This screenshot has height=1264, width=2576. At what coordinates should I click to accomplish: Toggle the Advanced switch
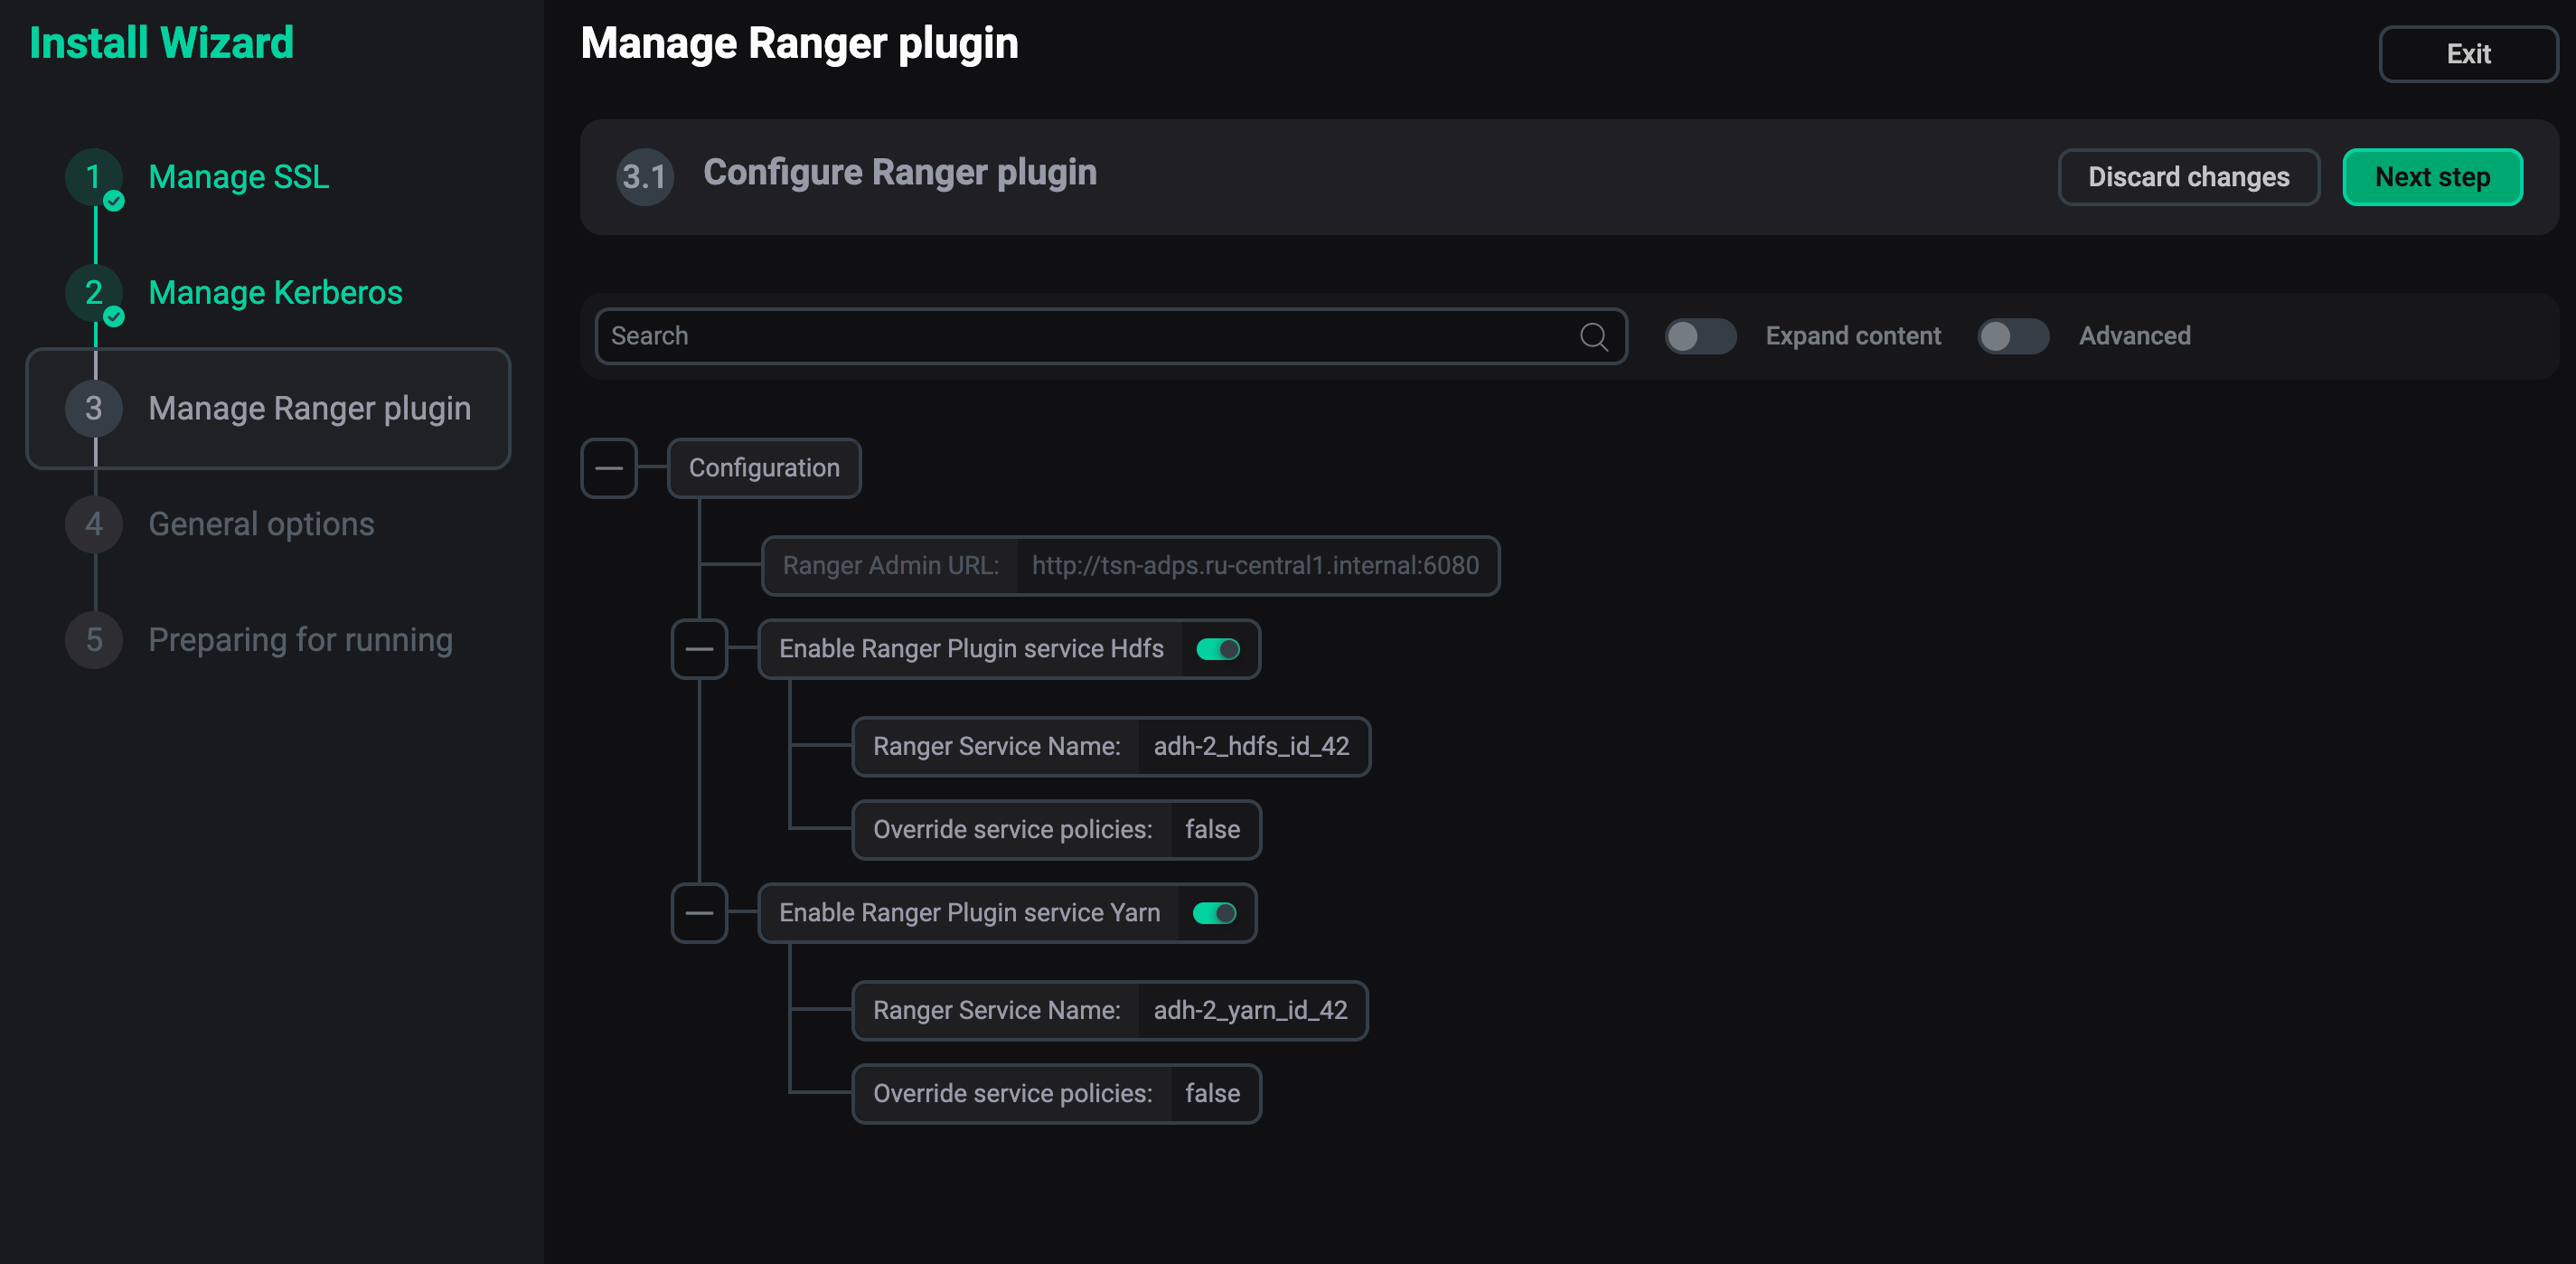[x=2013, y=336]
